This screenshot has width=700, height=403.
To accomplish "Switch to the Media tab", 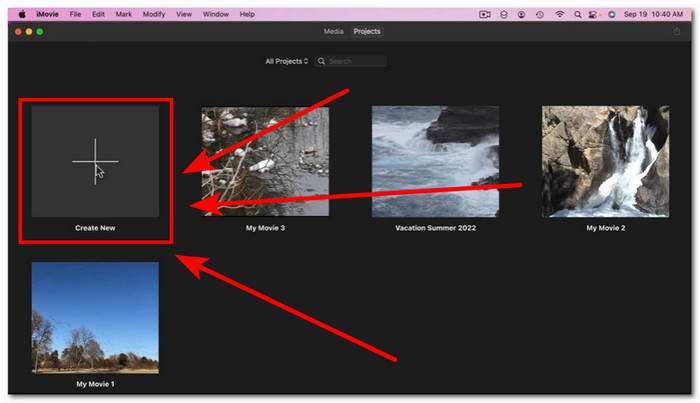I will click(x=333, y=32).
